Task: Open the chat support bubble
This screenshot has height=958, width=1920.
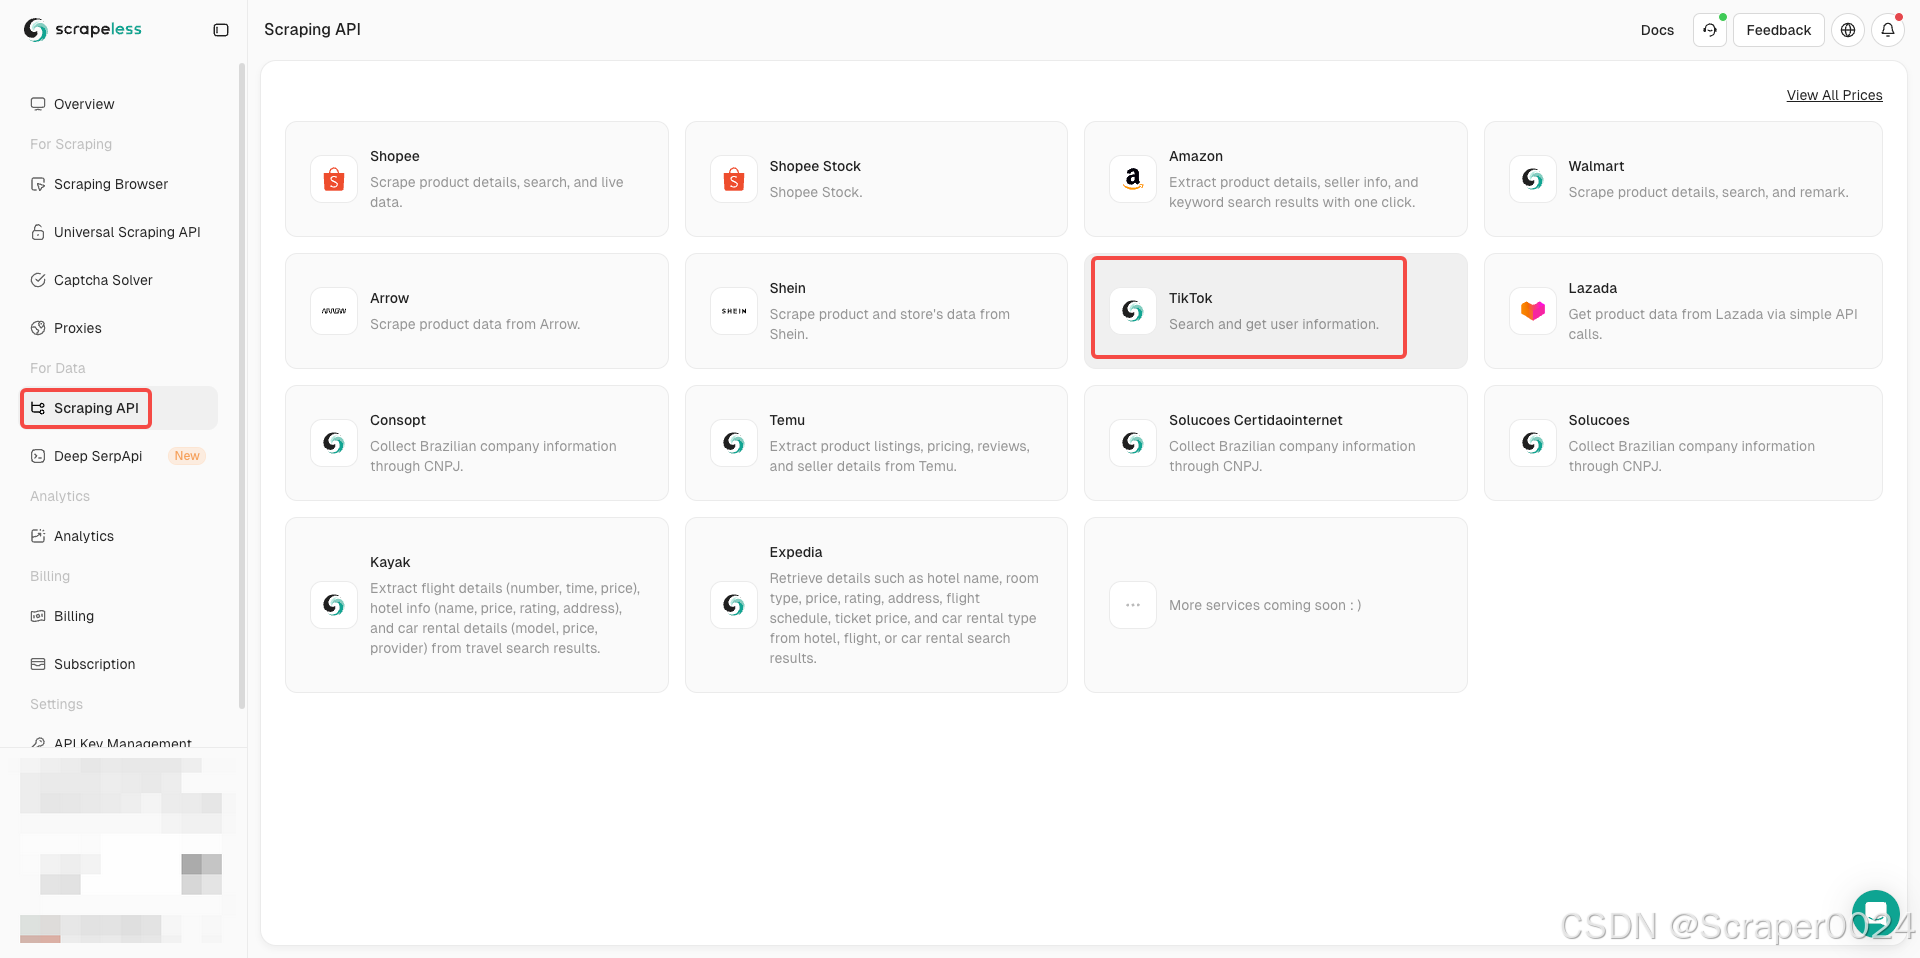Action: 1875,914
